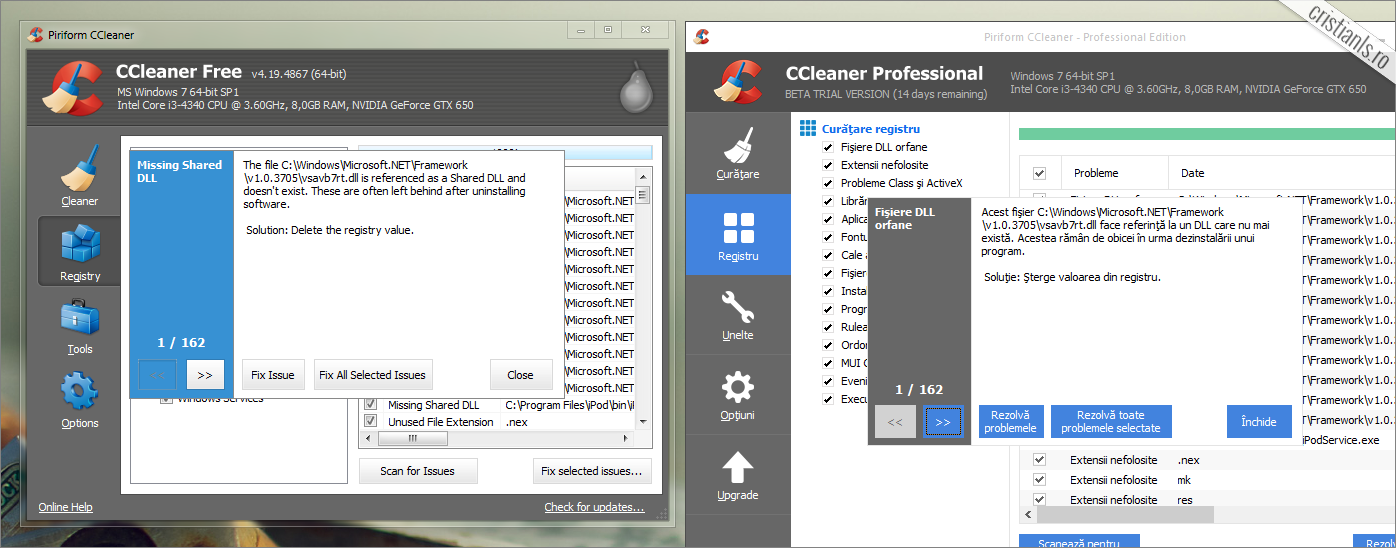Open Options gear in CCleaner Free sidebar
This screenshot has width=1396, height=548.
point(80,398)
